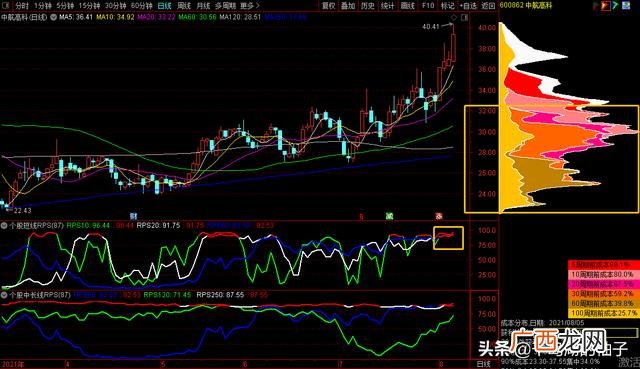Click the 30周期前成本59.2% orange legend swatch
The height and width of the screenshot is (369, 640).
click(x=603, y=294)
